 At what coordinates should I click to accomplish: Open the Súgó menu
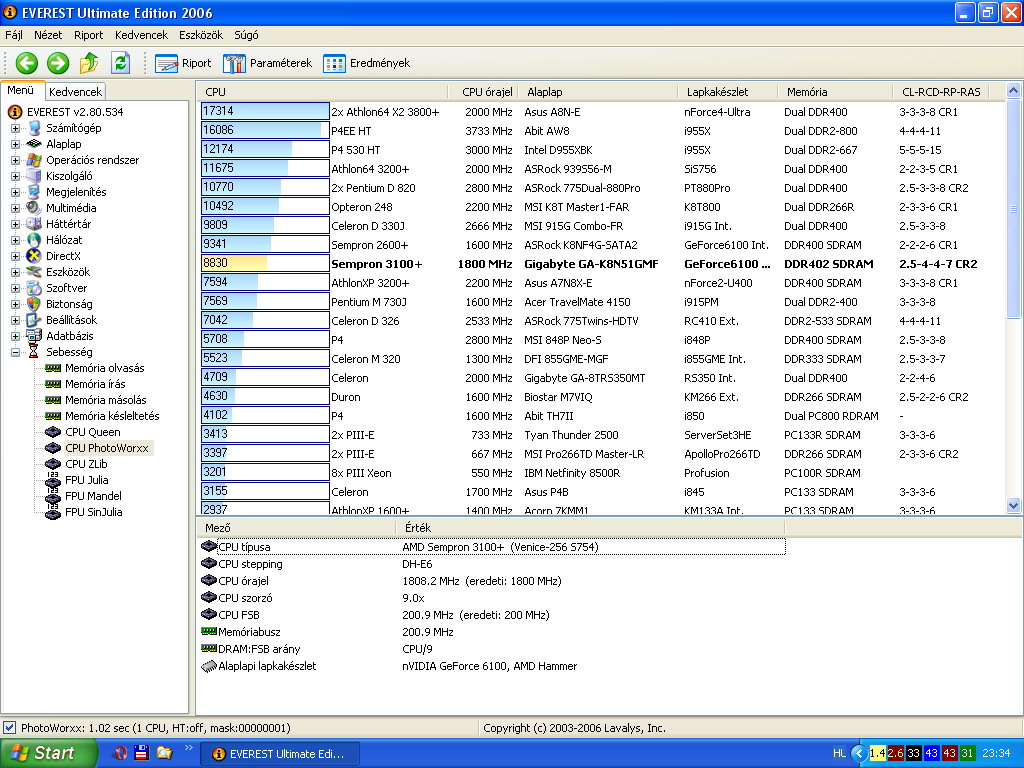(246, 35)
